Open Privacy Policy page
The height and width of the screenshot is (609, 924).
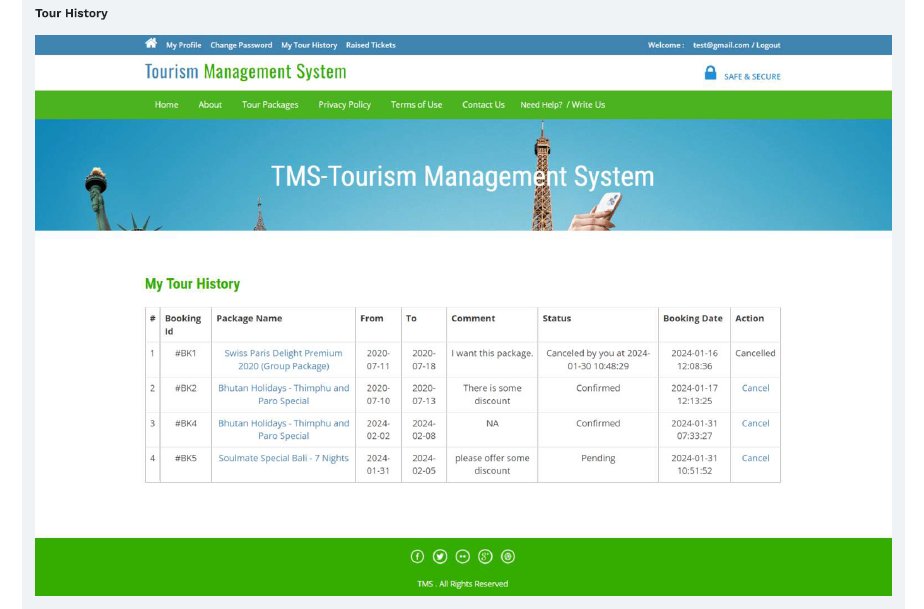point(345,104)
